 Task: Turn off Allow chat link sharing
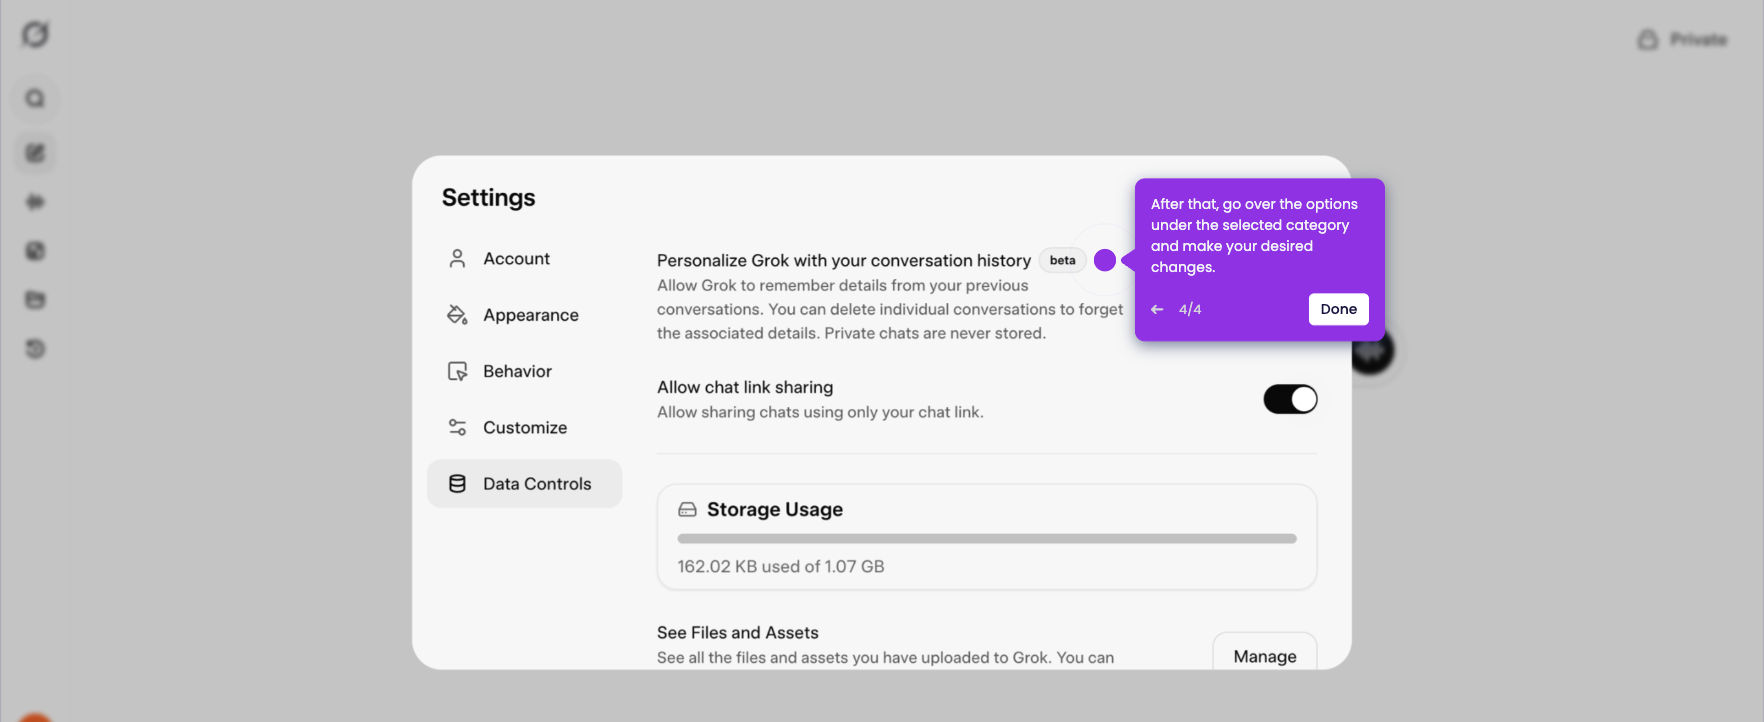[1290, 399]
